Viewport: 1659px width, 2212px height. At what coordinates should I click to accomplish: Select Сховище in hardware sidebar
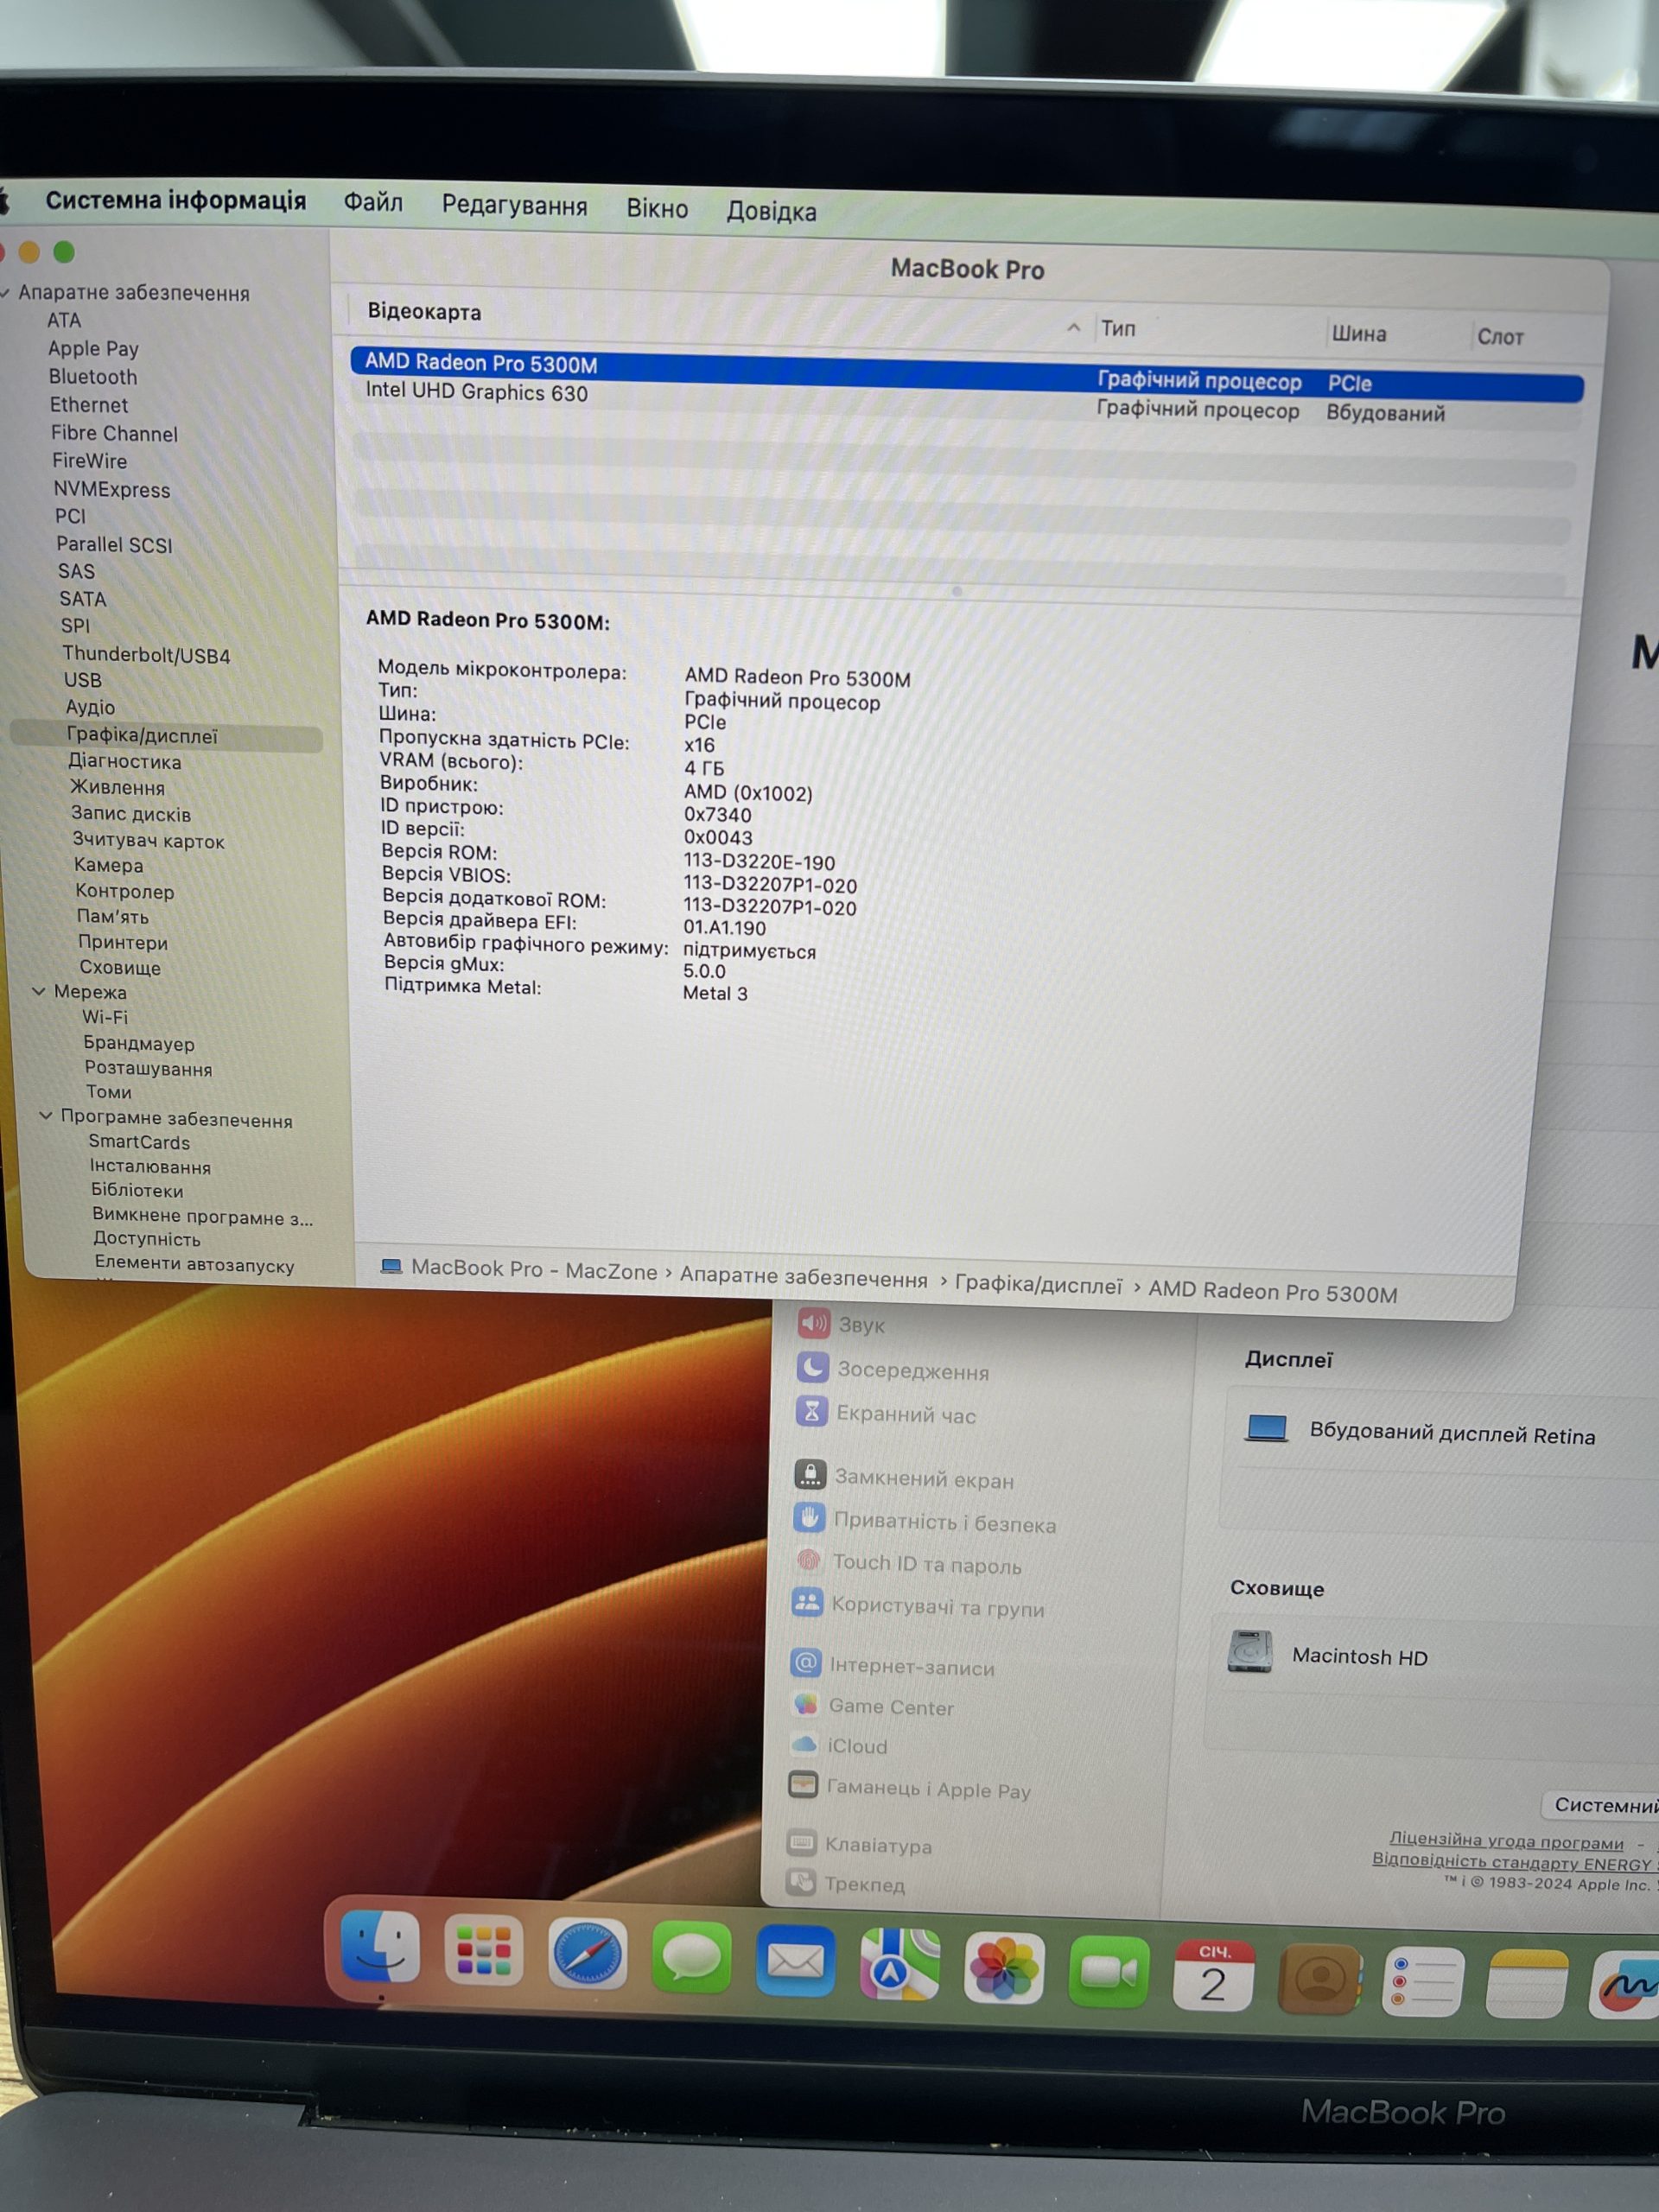119,967
